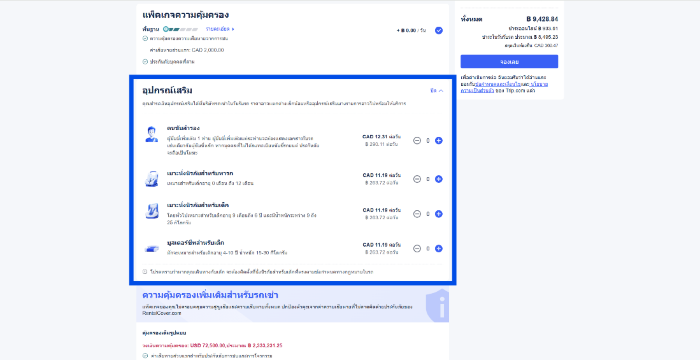
Task: Decrease additional driver count with minus button
Action: [x=417, y=141]
